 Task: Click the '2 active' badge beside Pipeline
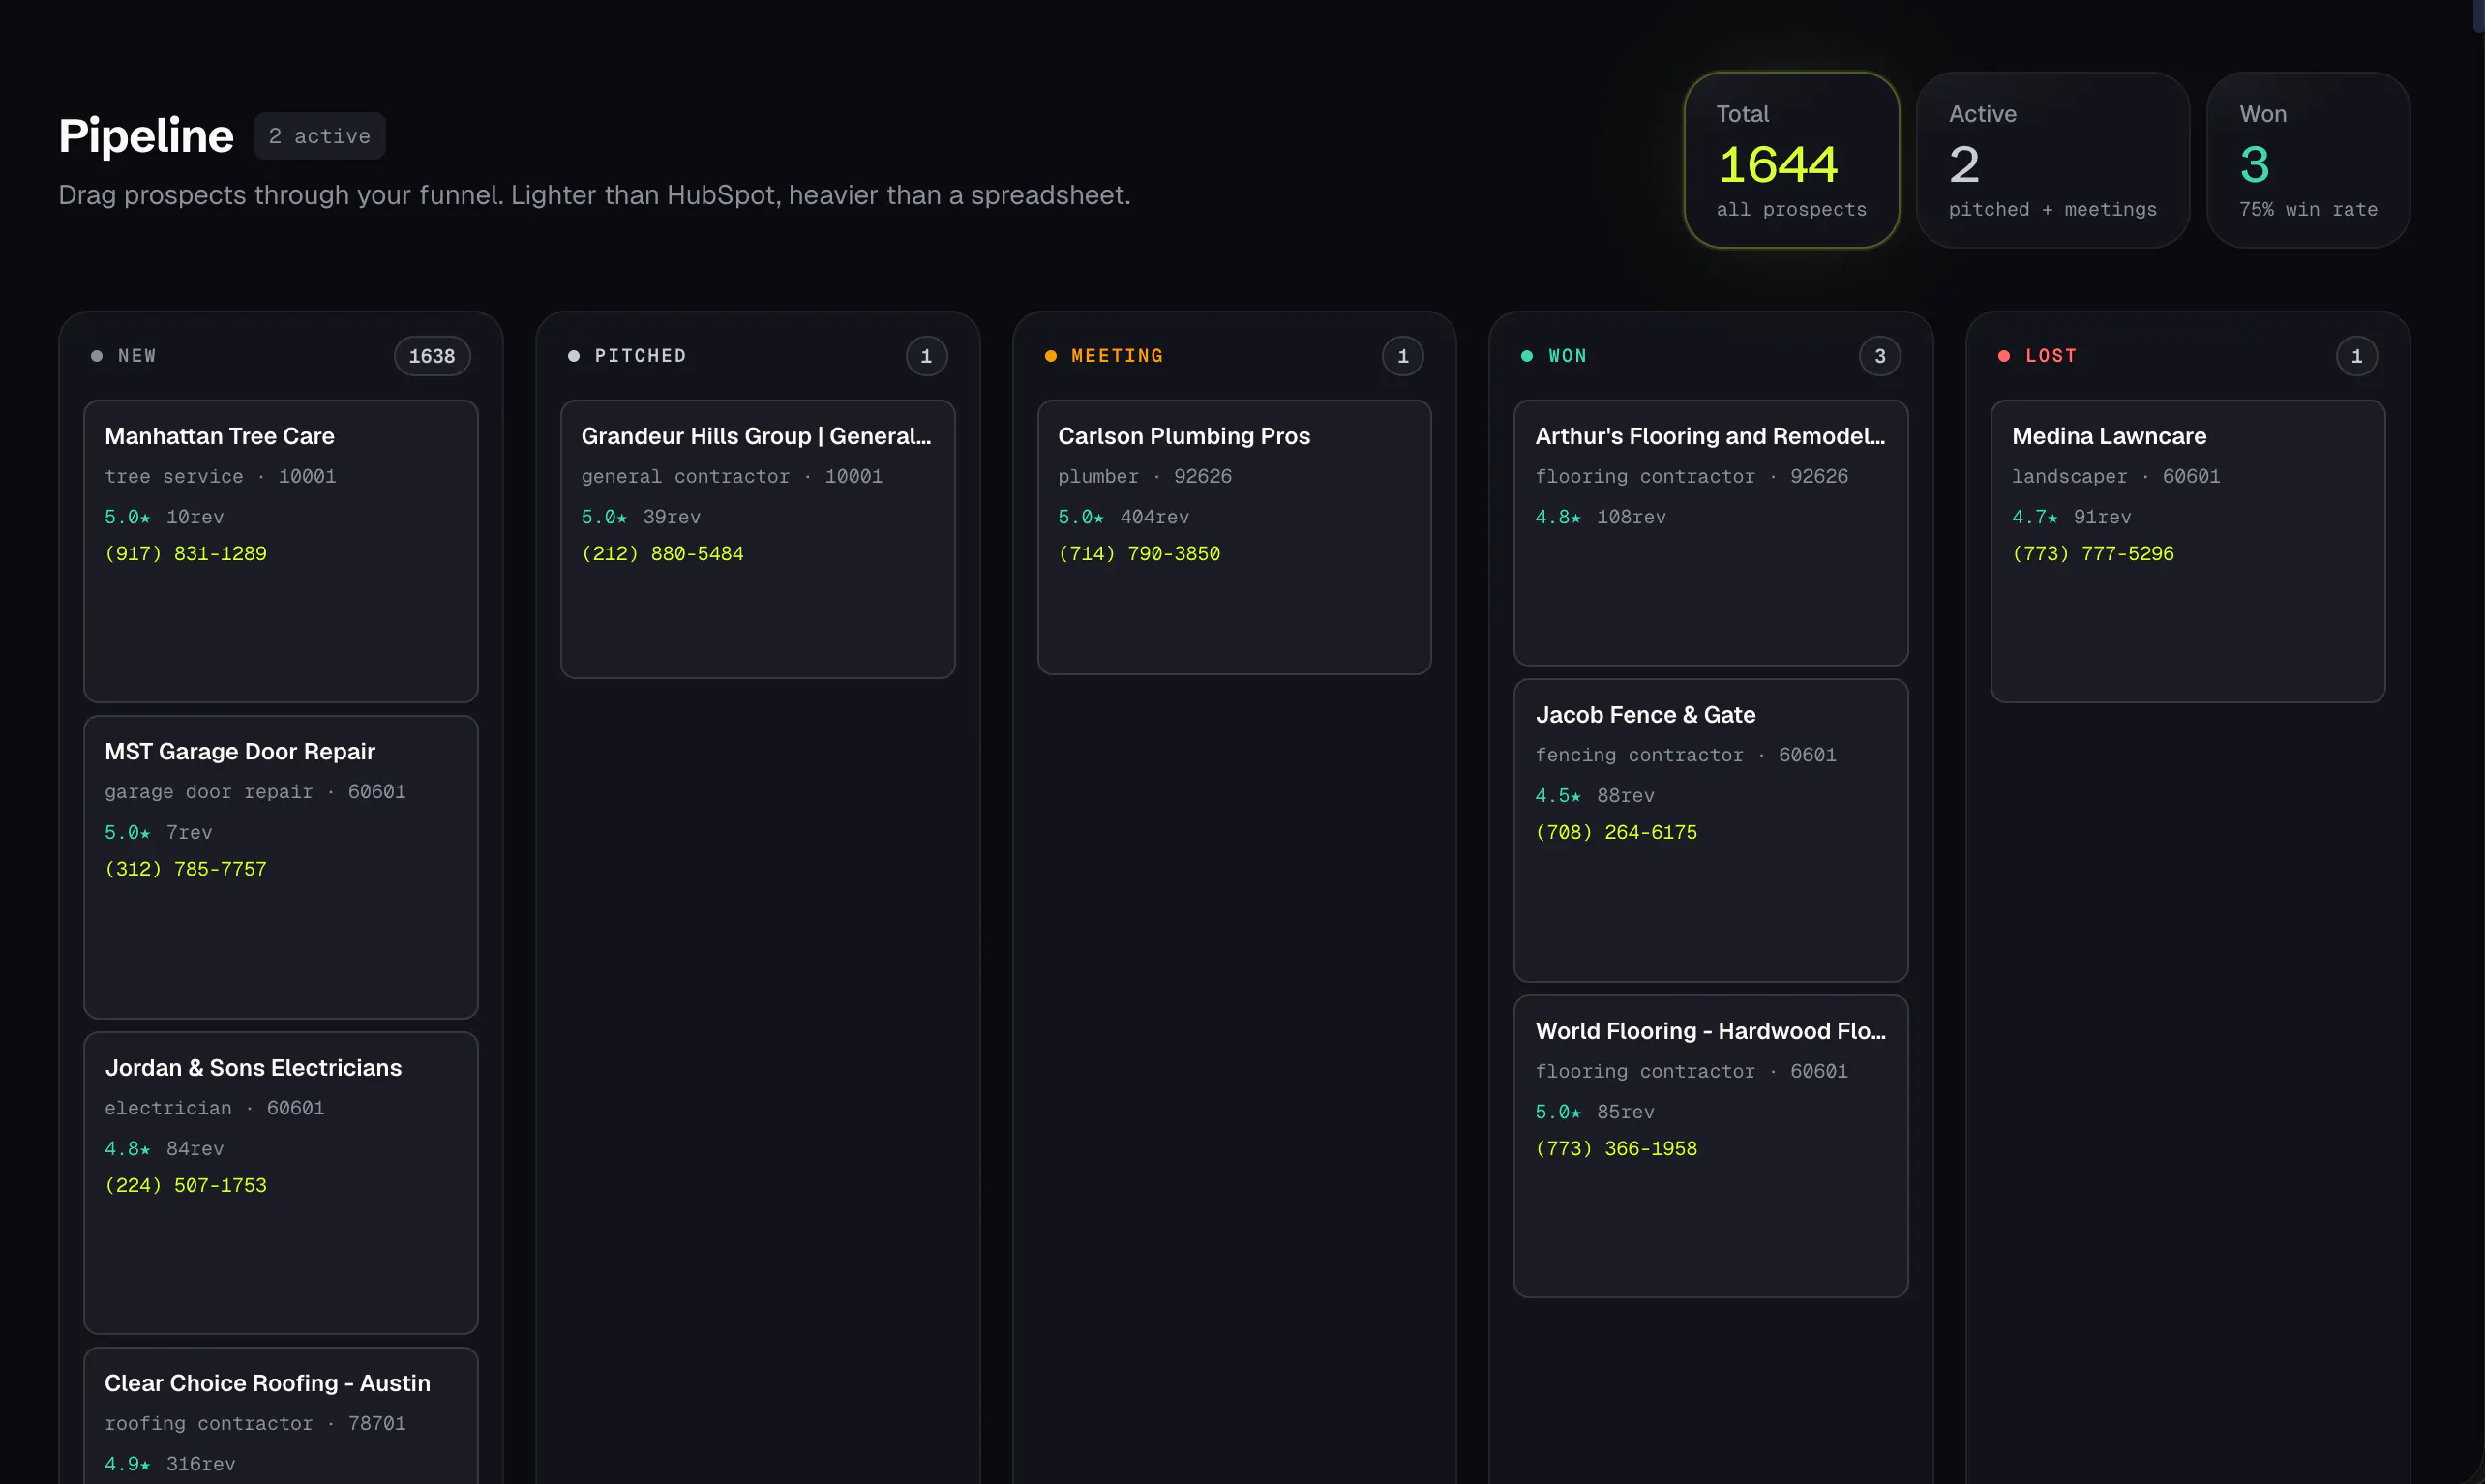(319, 136)
